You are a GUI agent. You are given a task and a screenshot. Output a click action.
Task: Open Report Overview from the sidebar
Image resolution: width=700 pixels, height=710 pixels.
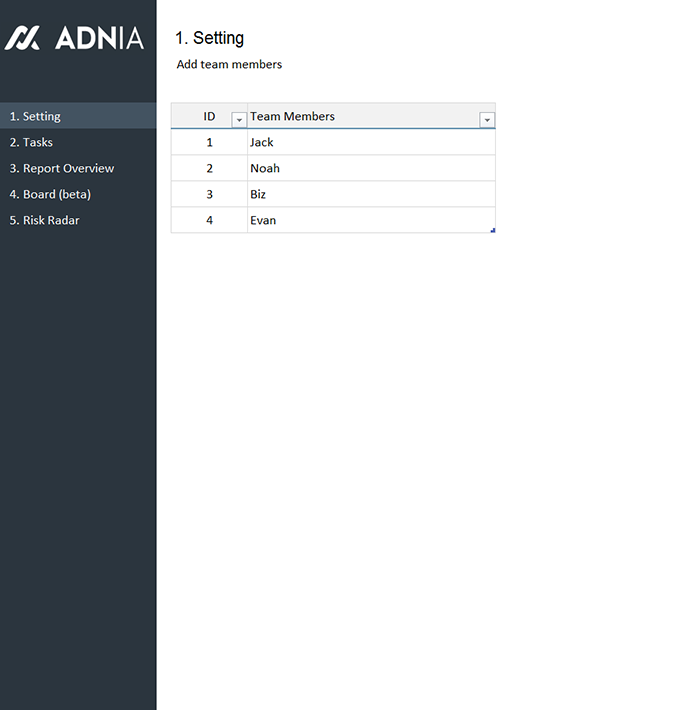(62, 168)
